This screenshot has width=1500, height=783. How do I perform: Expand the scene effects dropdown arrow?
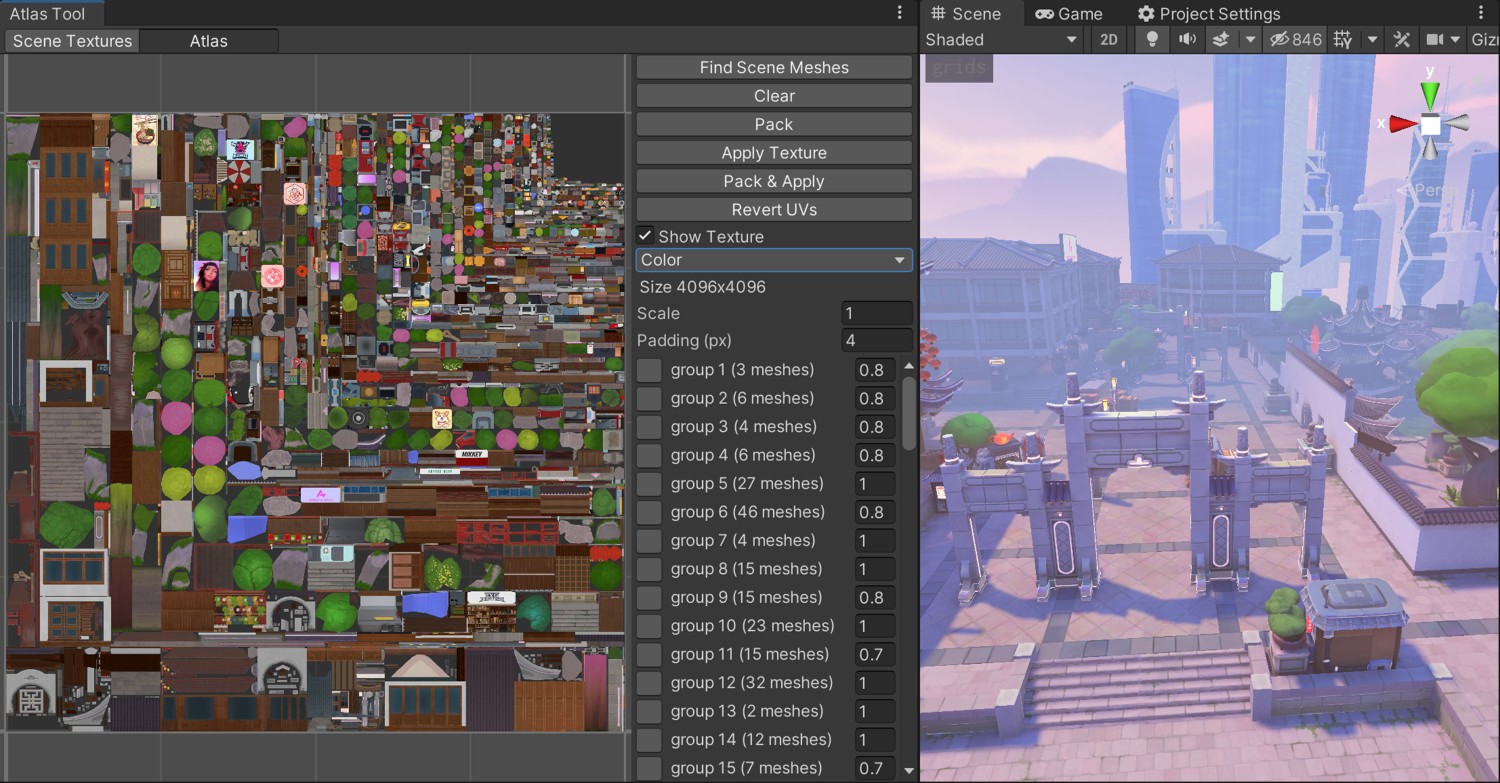pos(1249,40)
